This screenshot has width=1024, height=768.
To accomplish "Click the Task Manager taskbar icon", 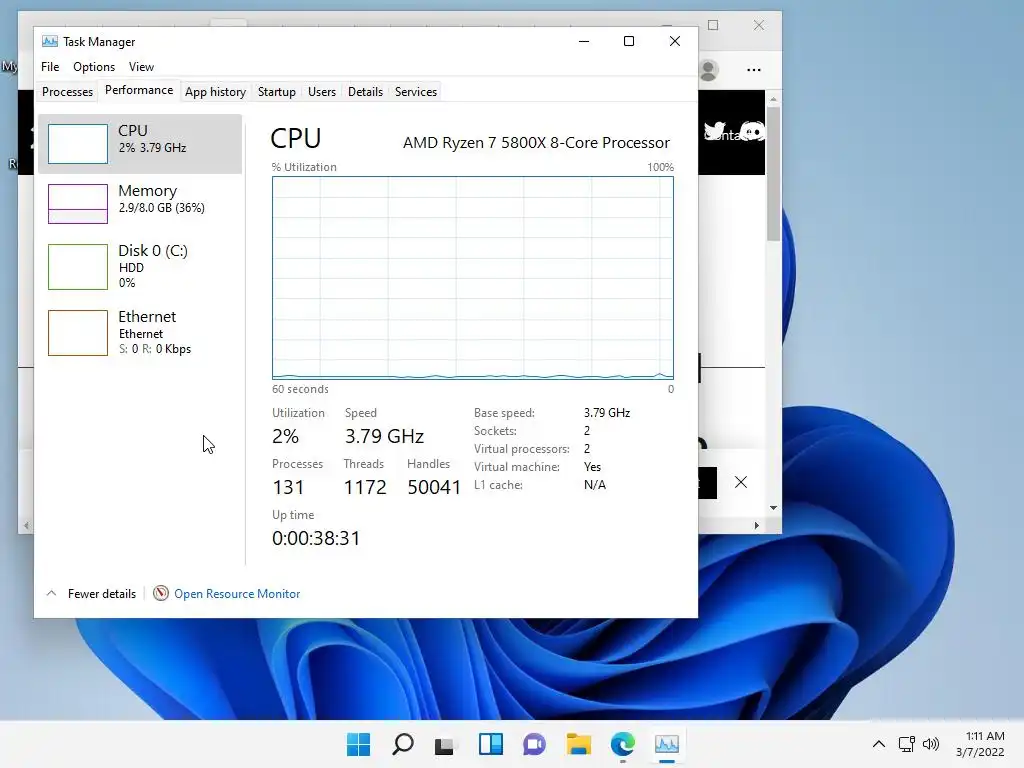I will (667, 744).
